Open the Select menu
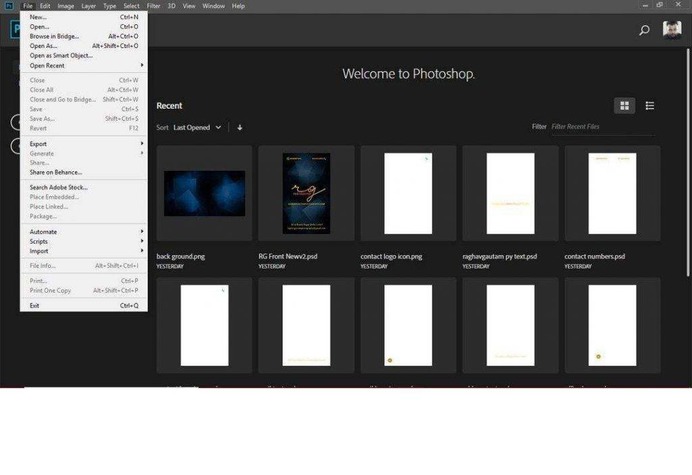The width and height of the screenshot is (692, 475). 131,6
